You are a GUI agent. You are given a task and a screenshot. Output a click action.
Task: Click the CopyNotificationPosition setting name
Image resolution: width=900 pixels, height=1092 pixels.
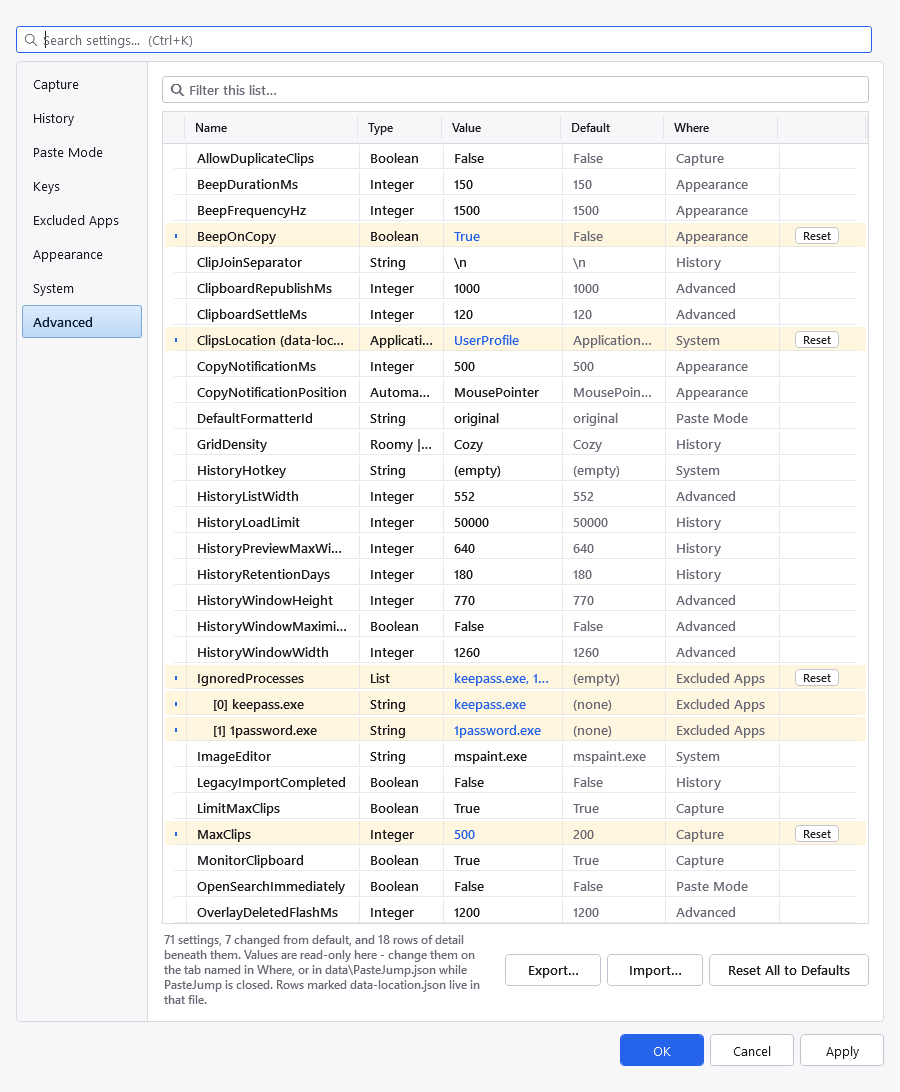coord(272,392)
